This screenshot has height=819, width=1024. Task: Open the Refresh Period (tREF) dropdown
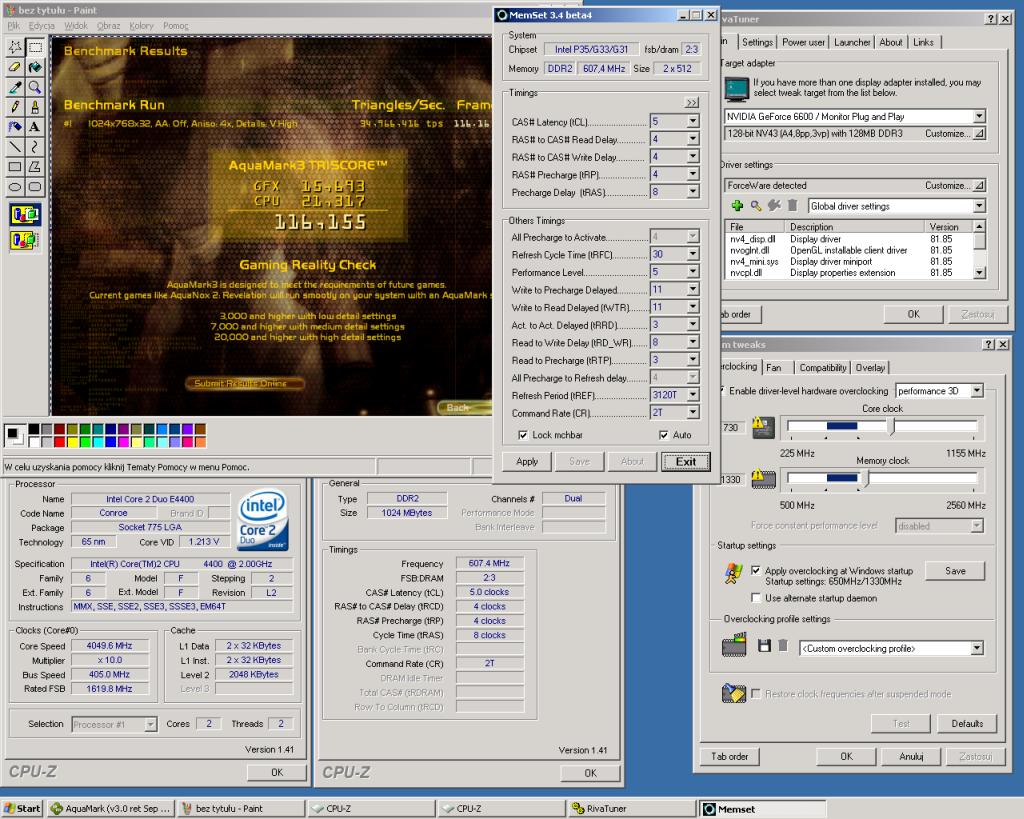[x=693, y=395]
